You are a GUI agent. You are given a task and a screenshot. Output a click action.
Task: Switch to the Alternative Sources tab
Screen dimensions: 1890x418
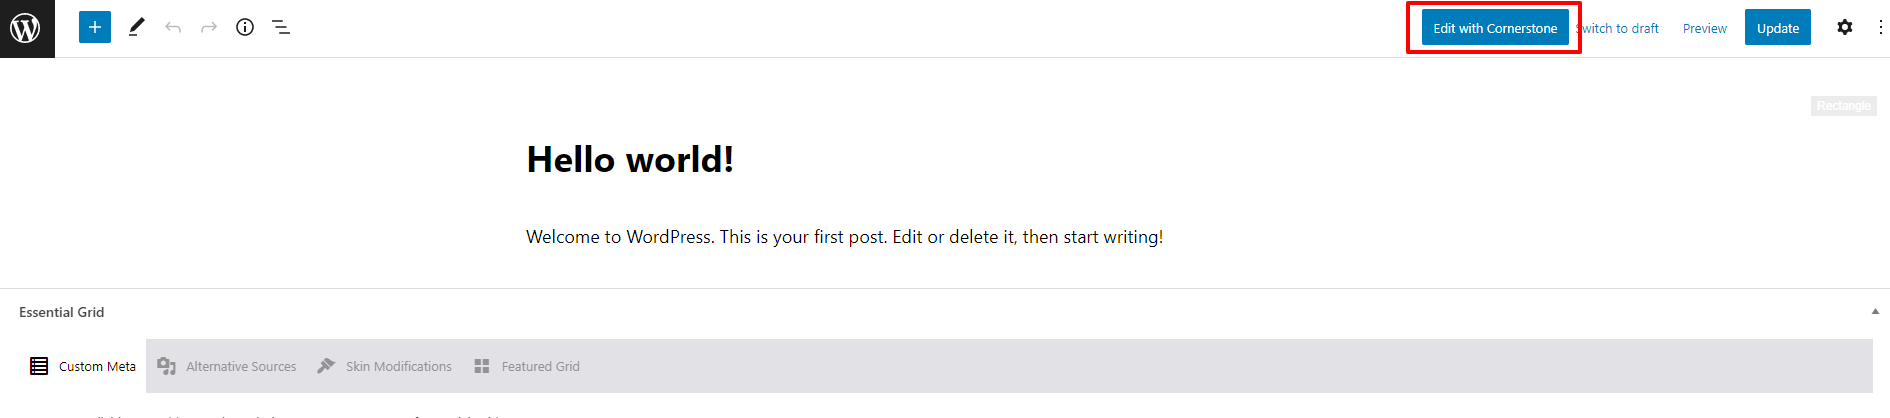227,366
